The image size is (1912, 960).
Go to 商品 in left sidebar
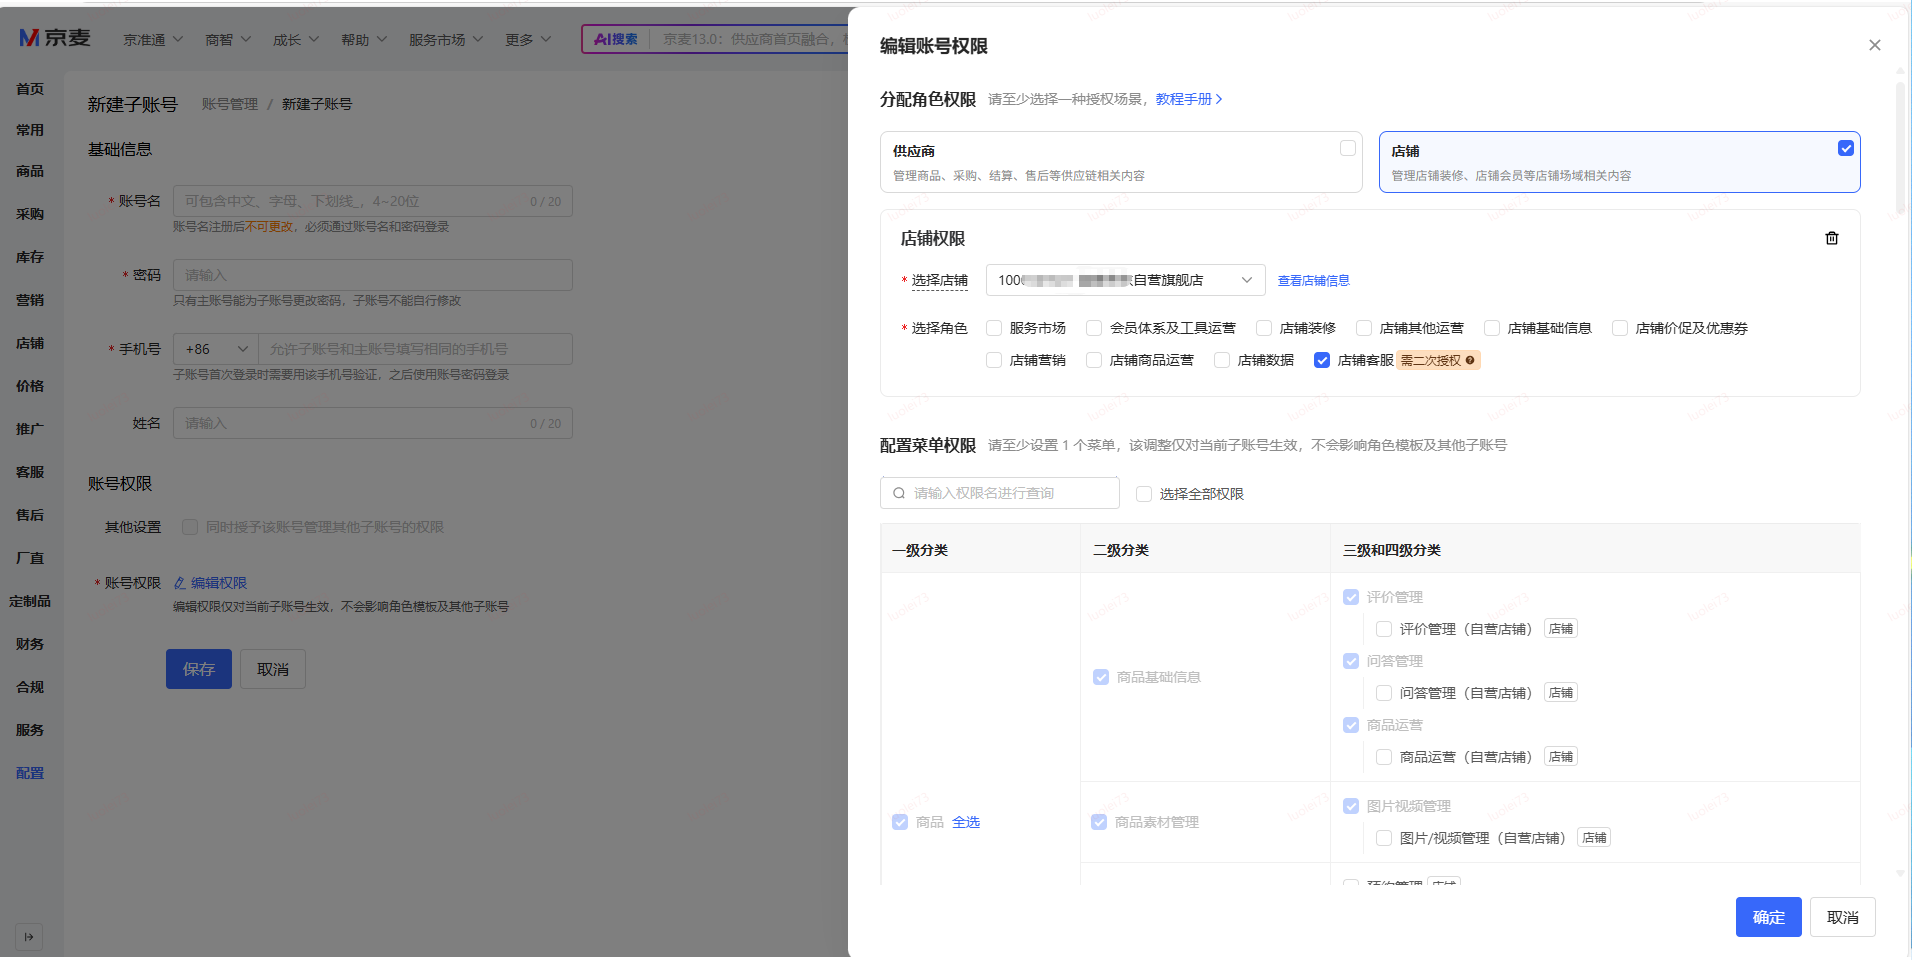pyautogui.click(x=30, y=171)
